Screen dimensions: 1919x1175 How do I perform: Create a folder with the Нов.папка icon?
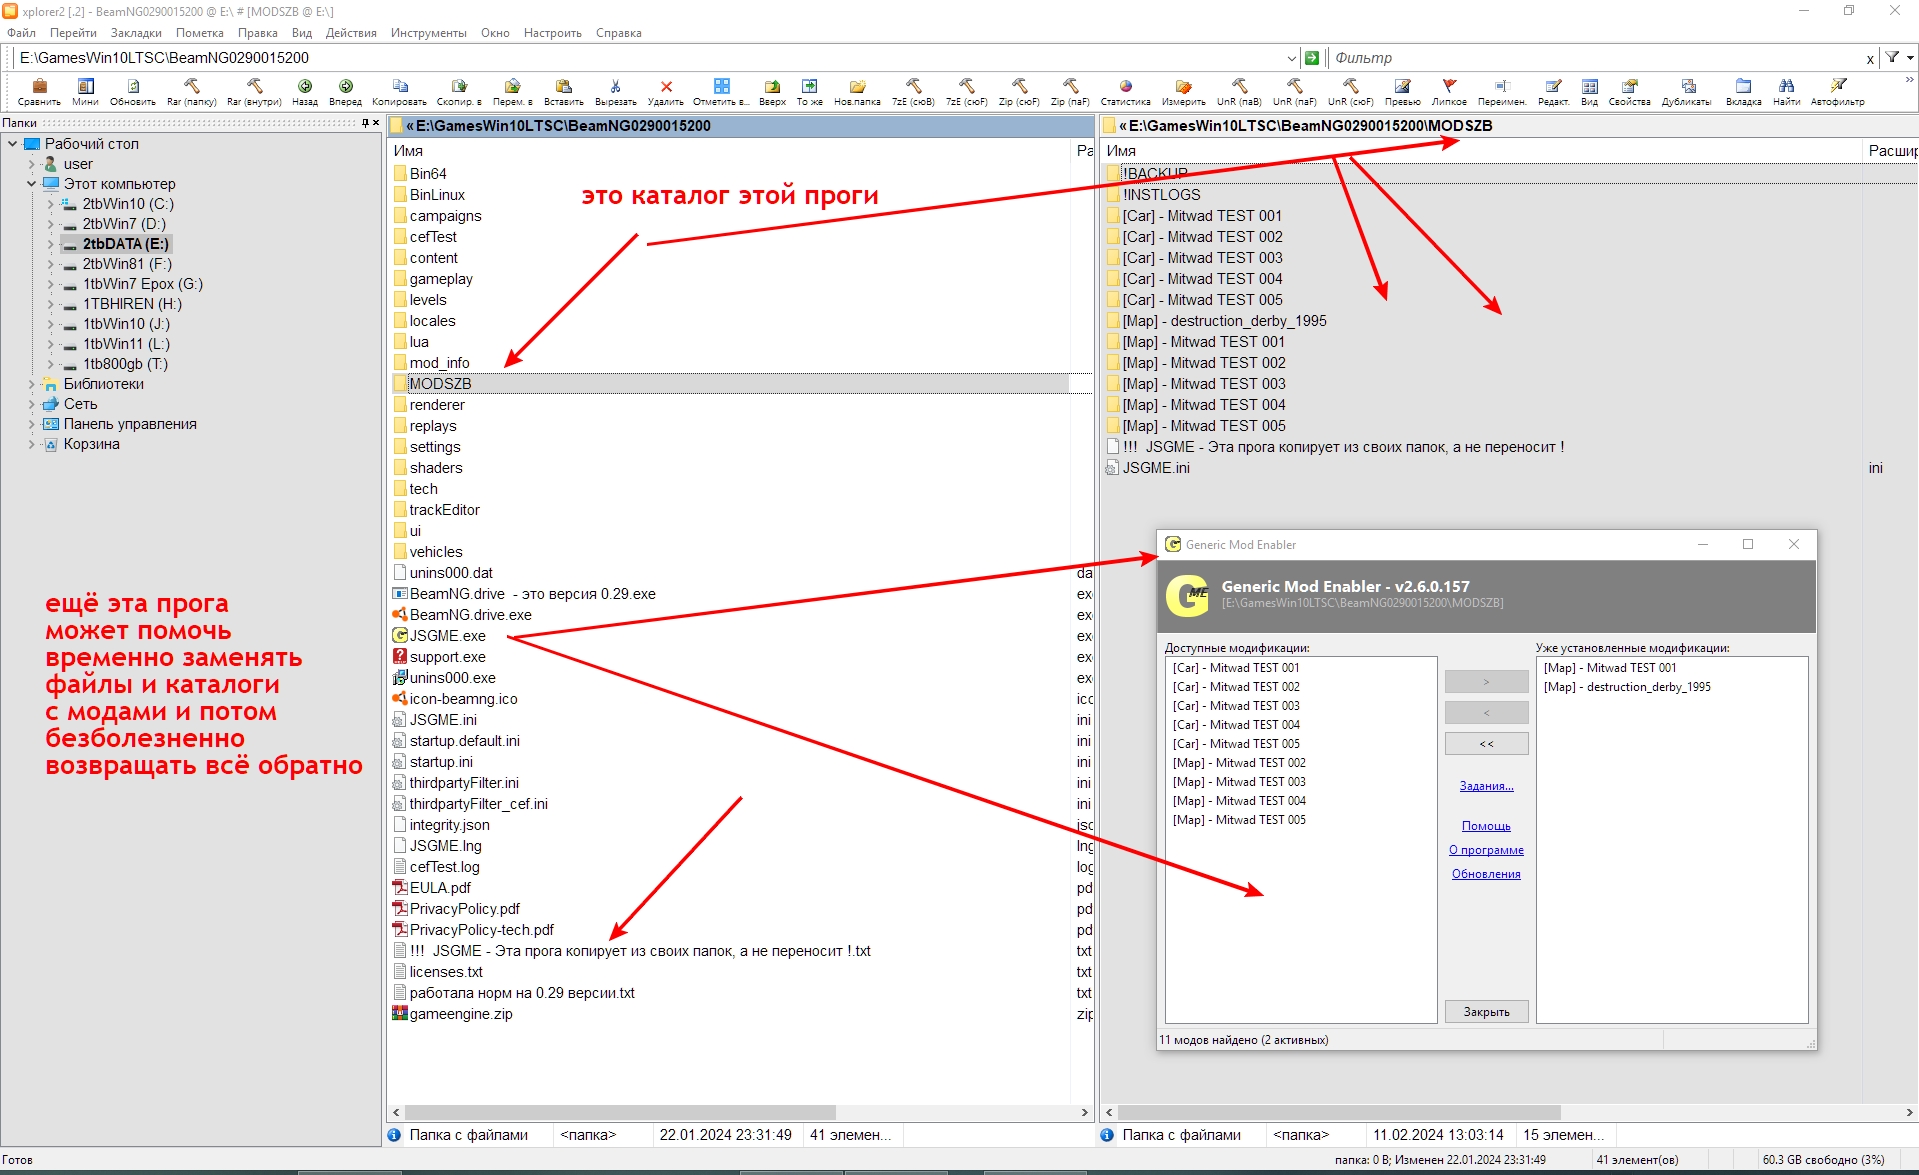[857, 91]
